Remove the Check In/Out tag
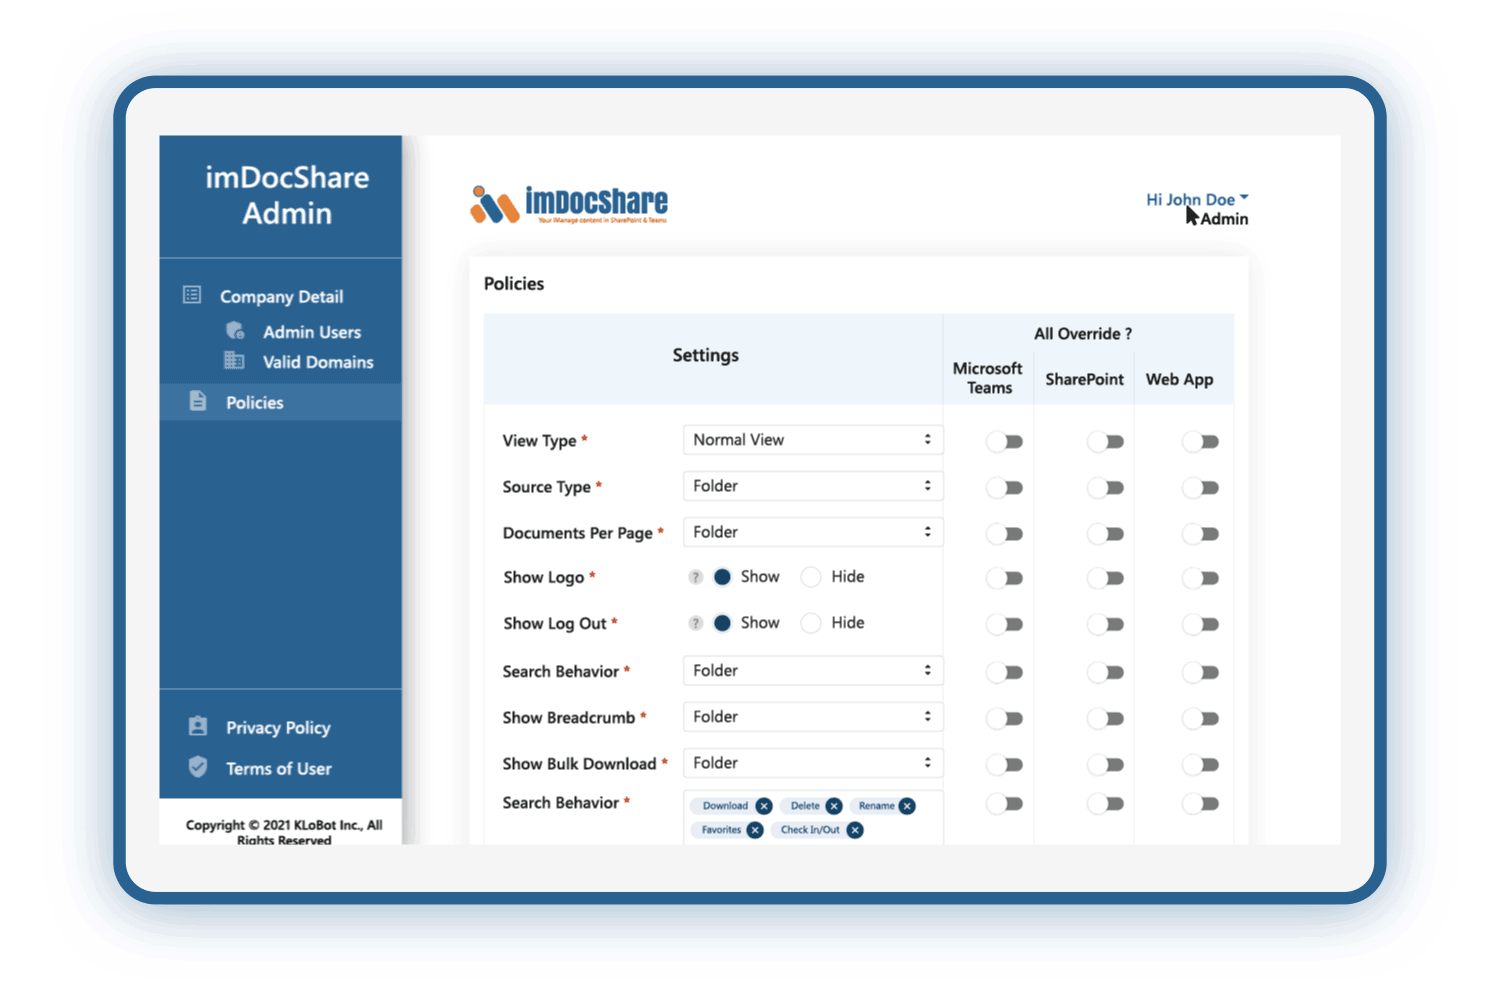 [x=855, y=830]
